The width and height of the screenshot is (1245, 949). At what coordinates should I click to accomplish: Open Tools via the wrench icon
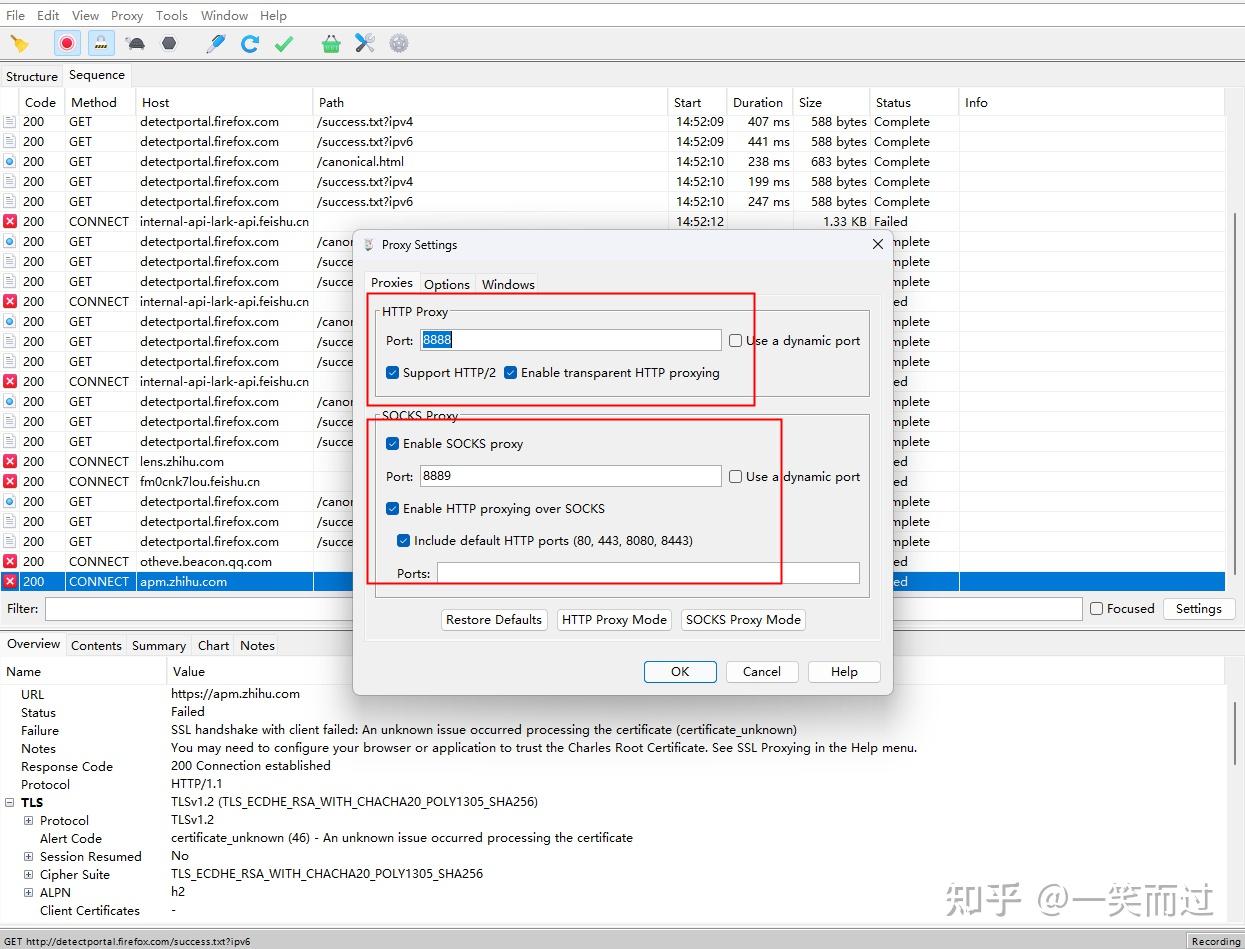click(365, 44)
